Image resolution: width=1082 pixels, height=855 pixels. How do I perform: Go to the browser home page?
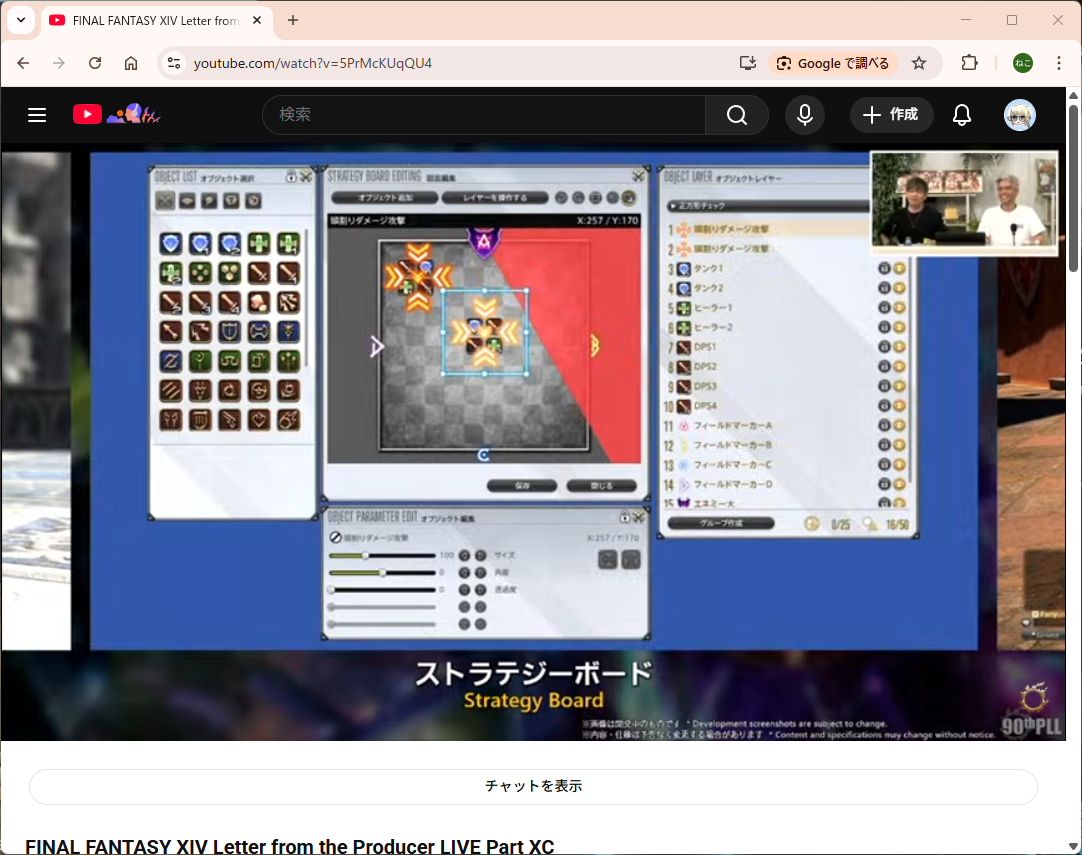pyautogui.click(x=131, y=63)
